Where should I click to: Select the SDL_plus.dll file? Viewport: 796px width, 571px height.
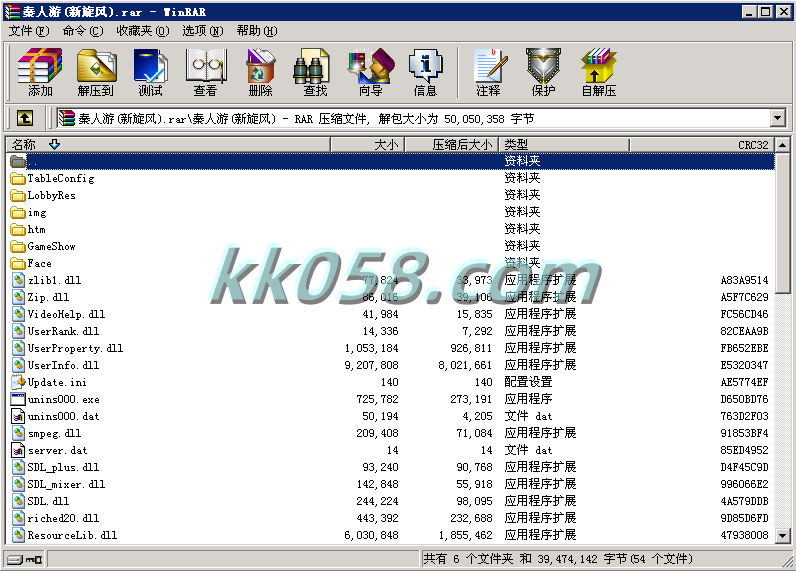[x=391, y=467]
